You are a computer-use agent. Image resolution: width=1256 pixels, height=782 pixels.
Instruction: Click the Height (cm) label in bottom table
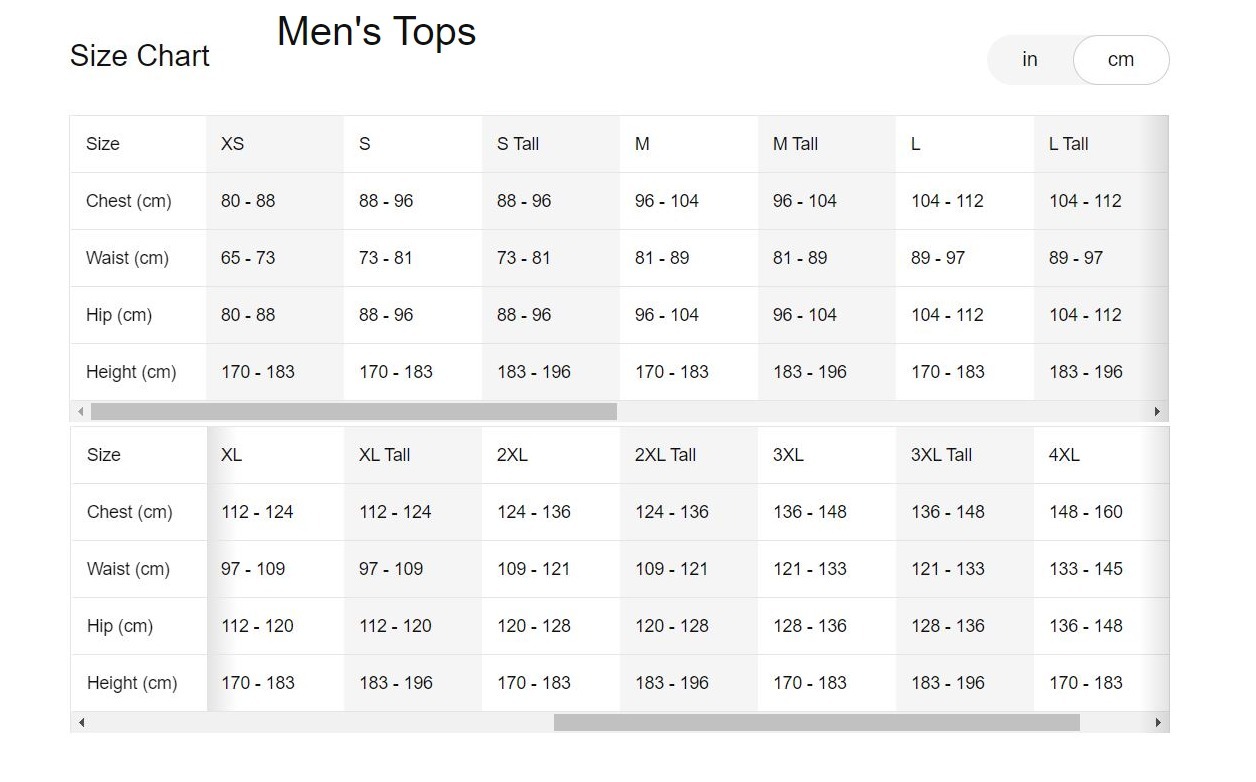132,683
